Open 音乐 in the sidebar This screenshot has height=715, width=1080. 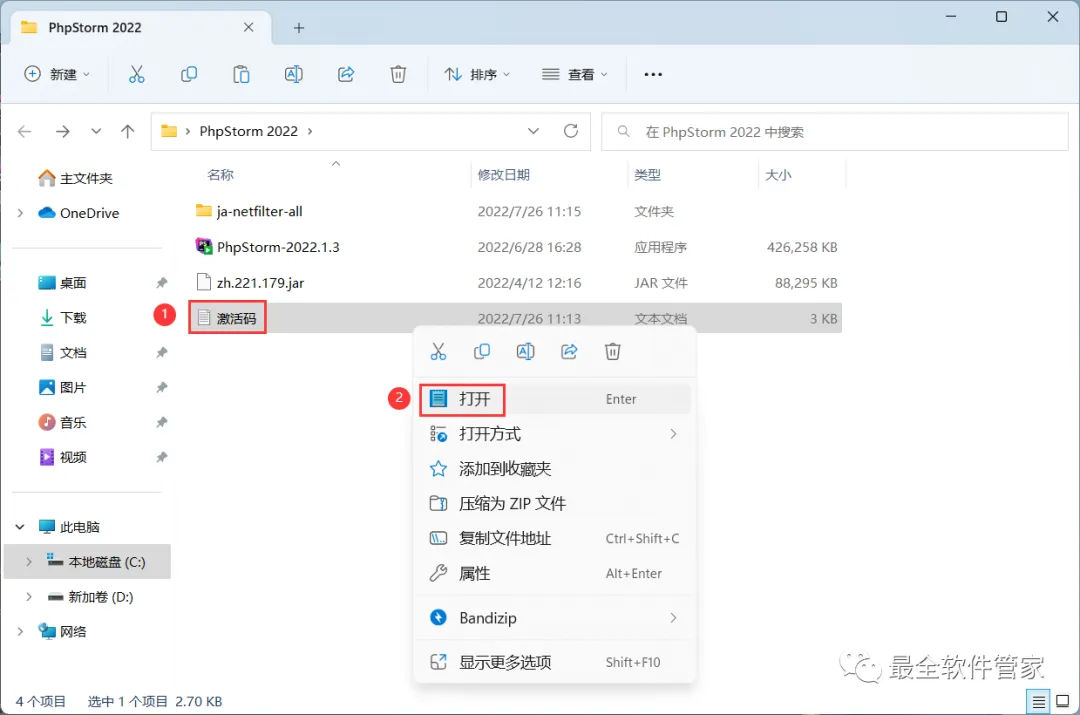[63, 422]
